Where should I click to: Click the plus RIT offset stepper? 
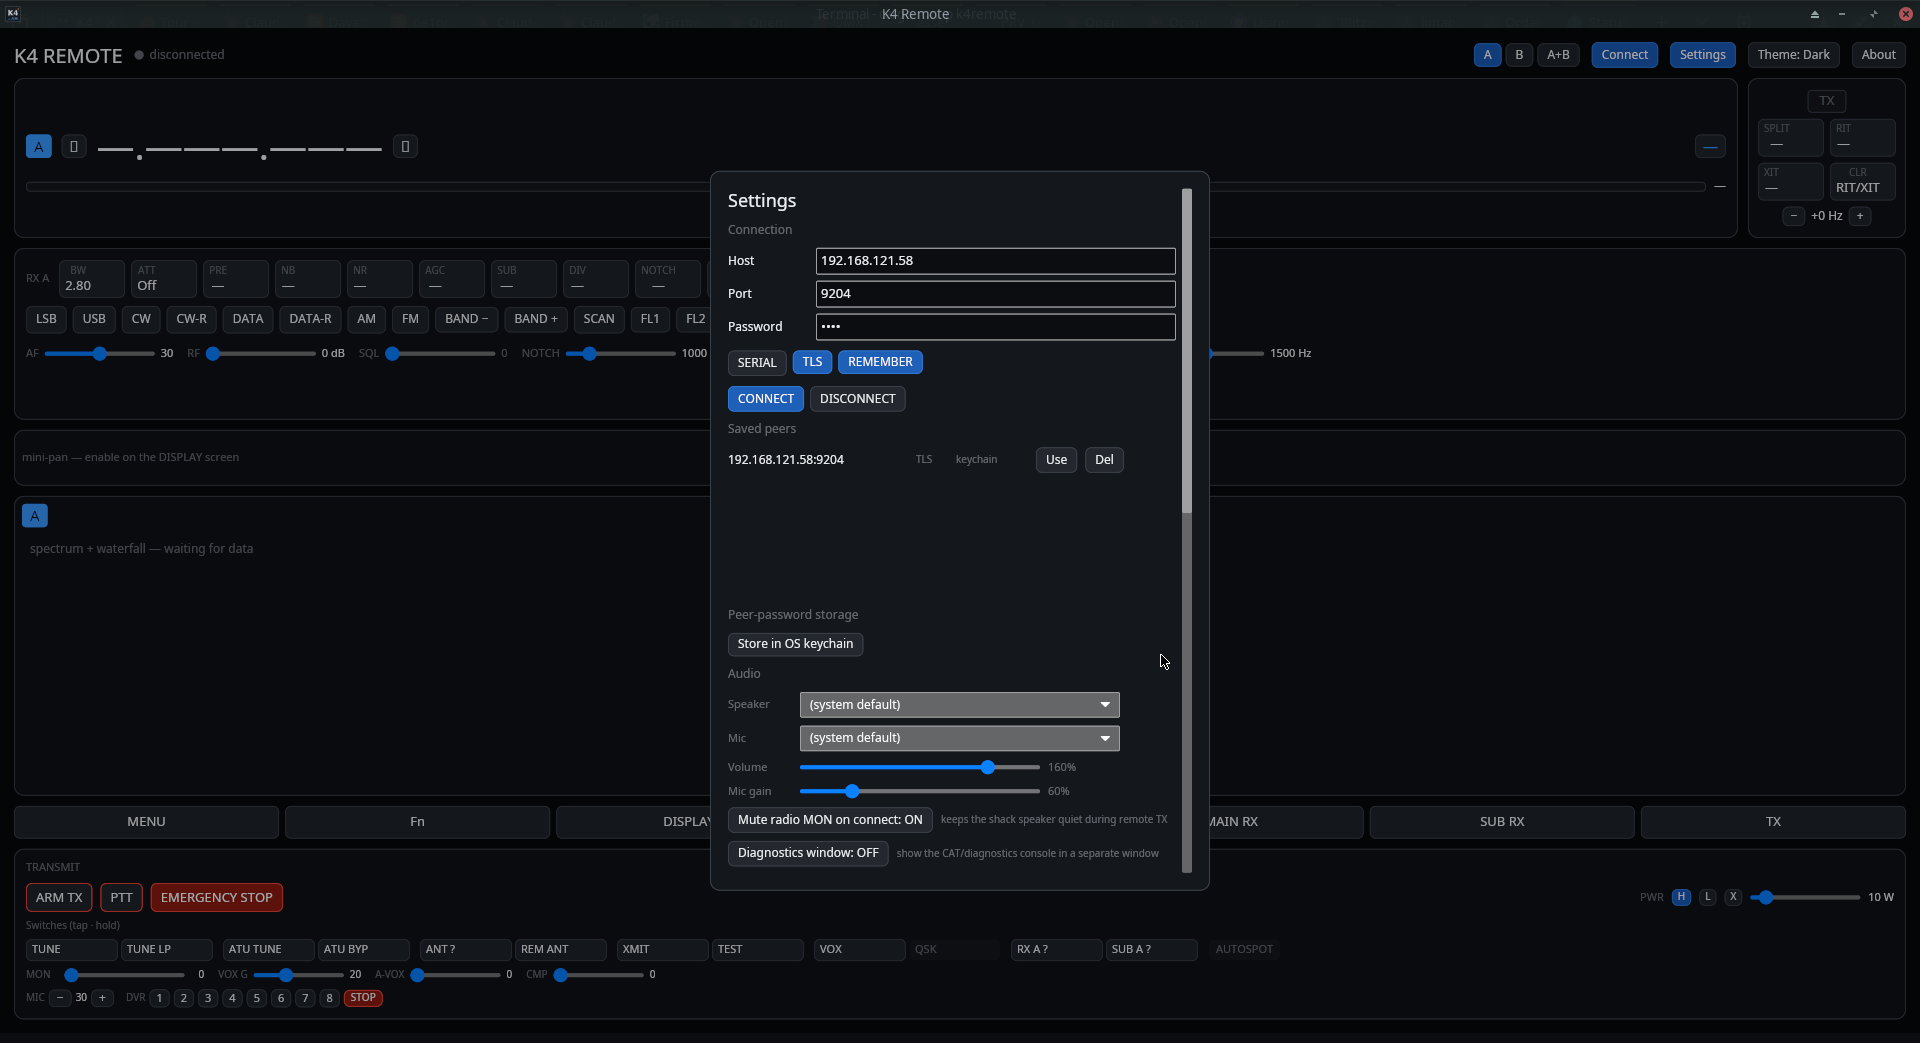pyautogui.click(x=1860, y=216)
